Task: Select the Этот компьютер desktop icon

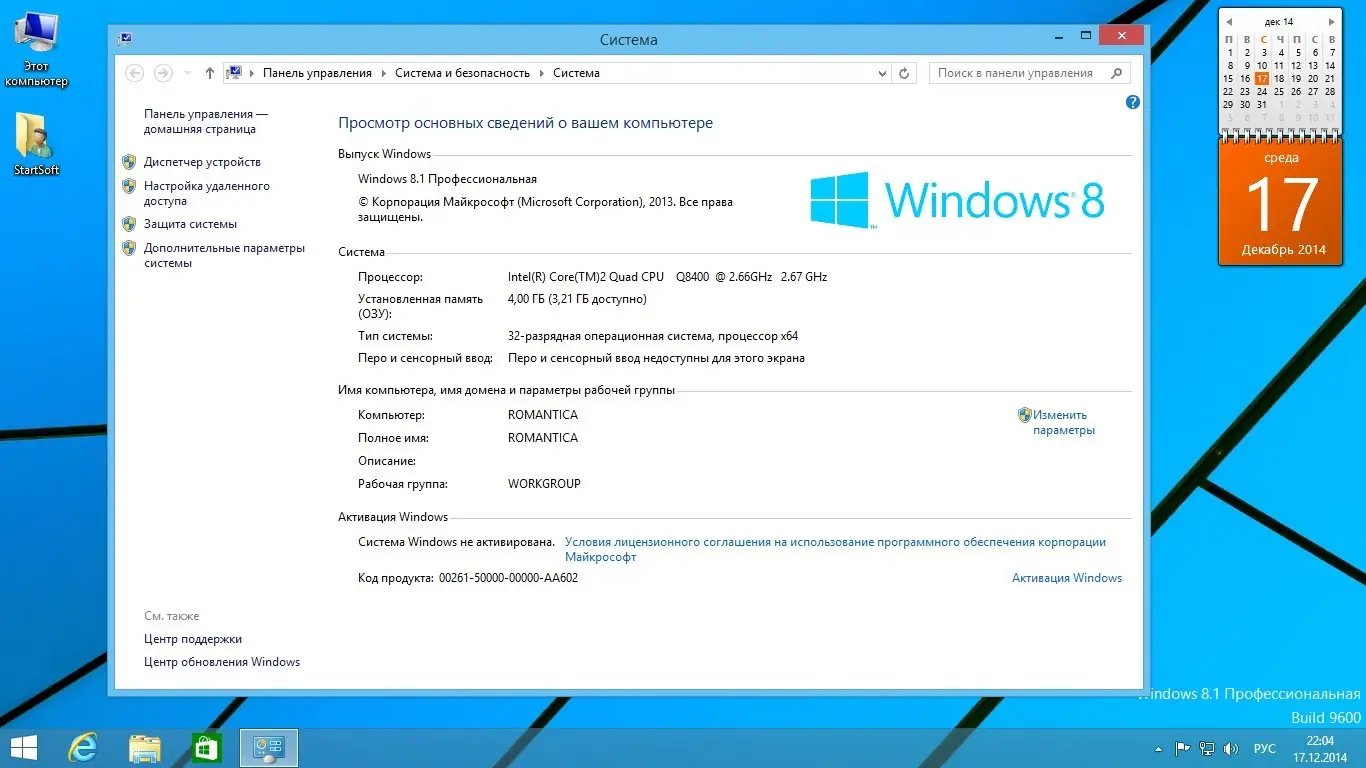Action: 36,50
